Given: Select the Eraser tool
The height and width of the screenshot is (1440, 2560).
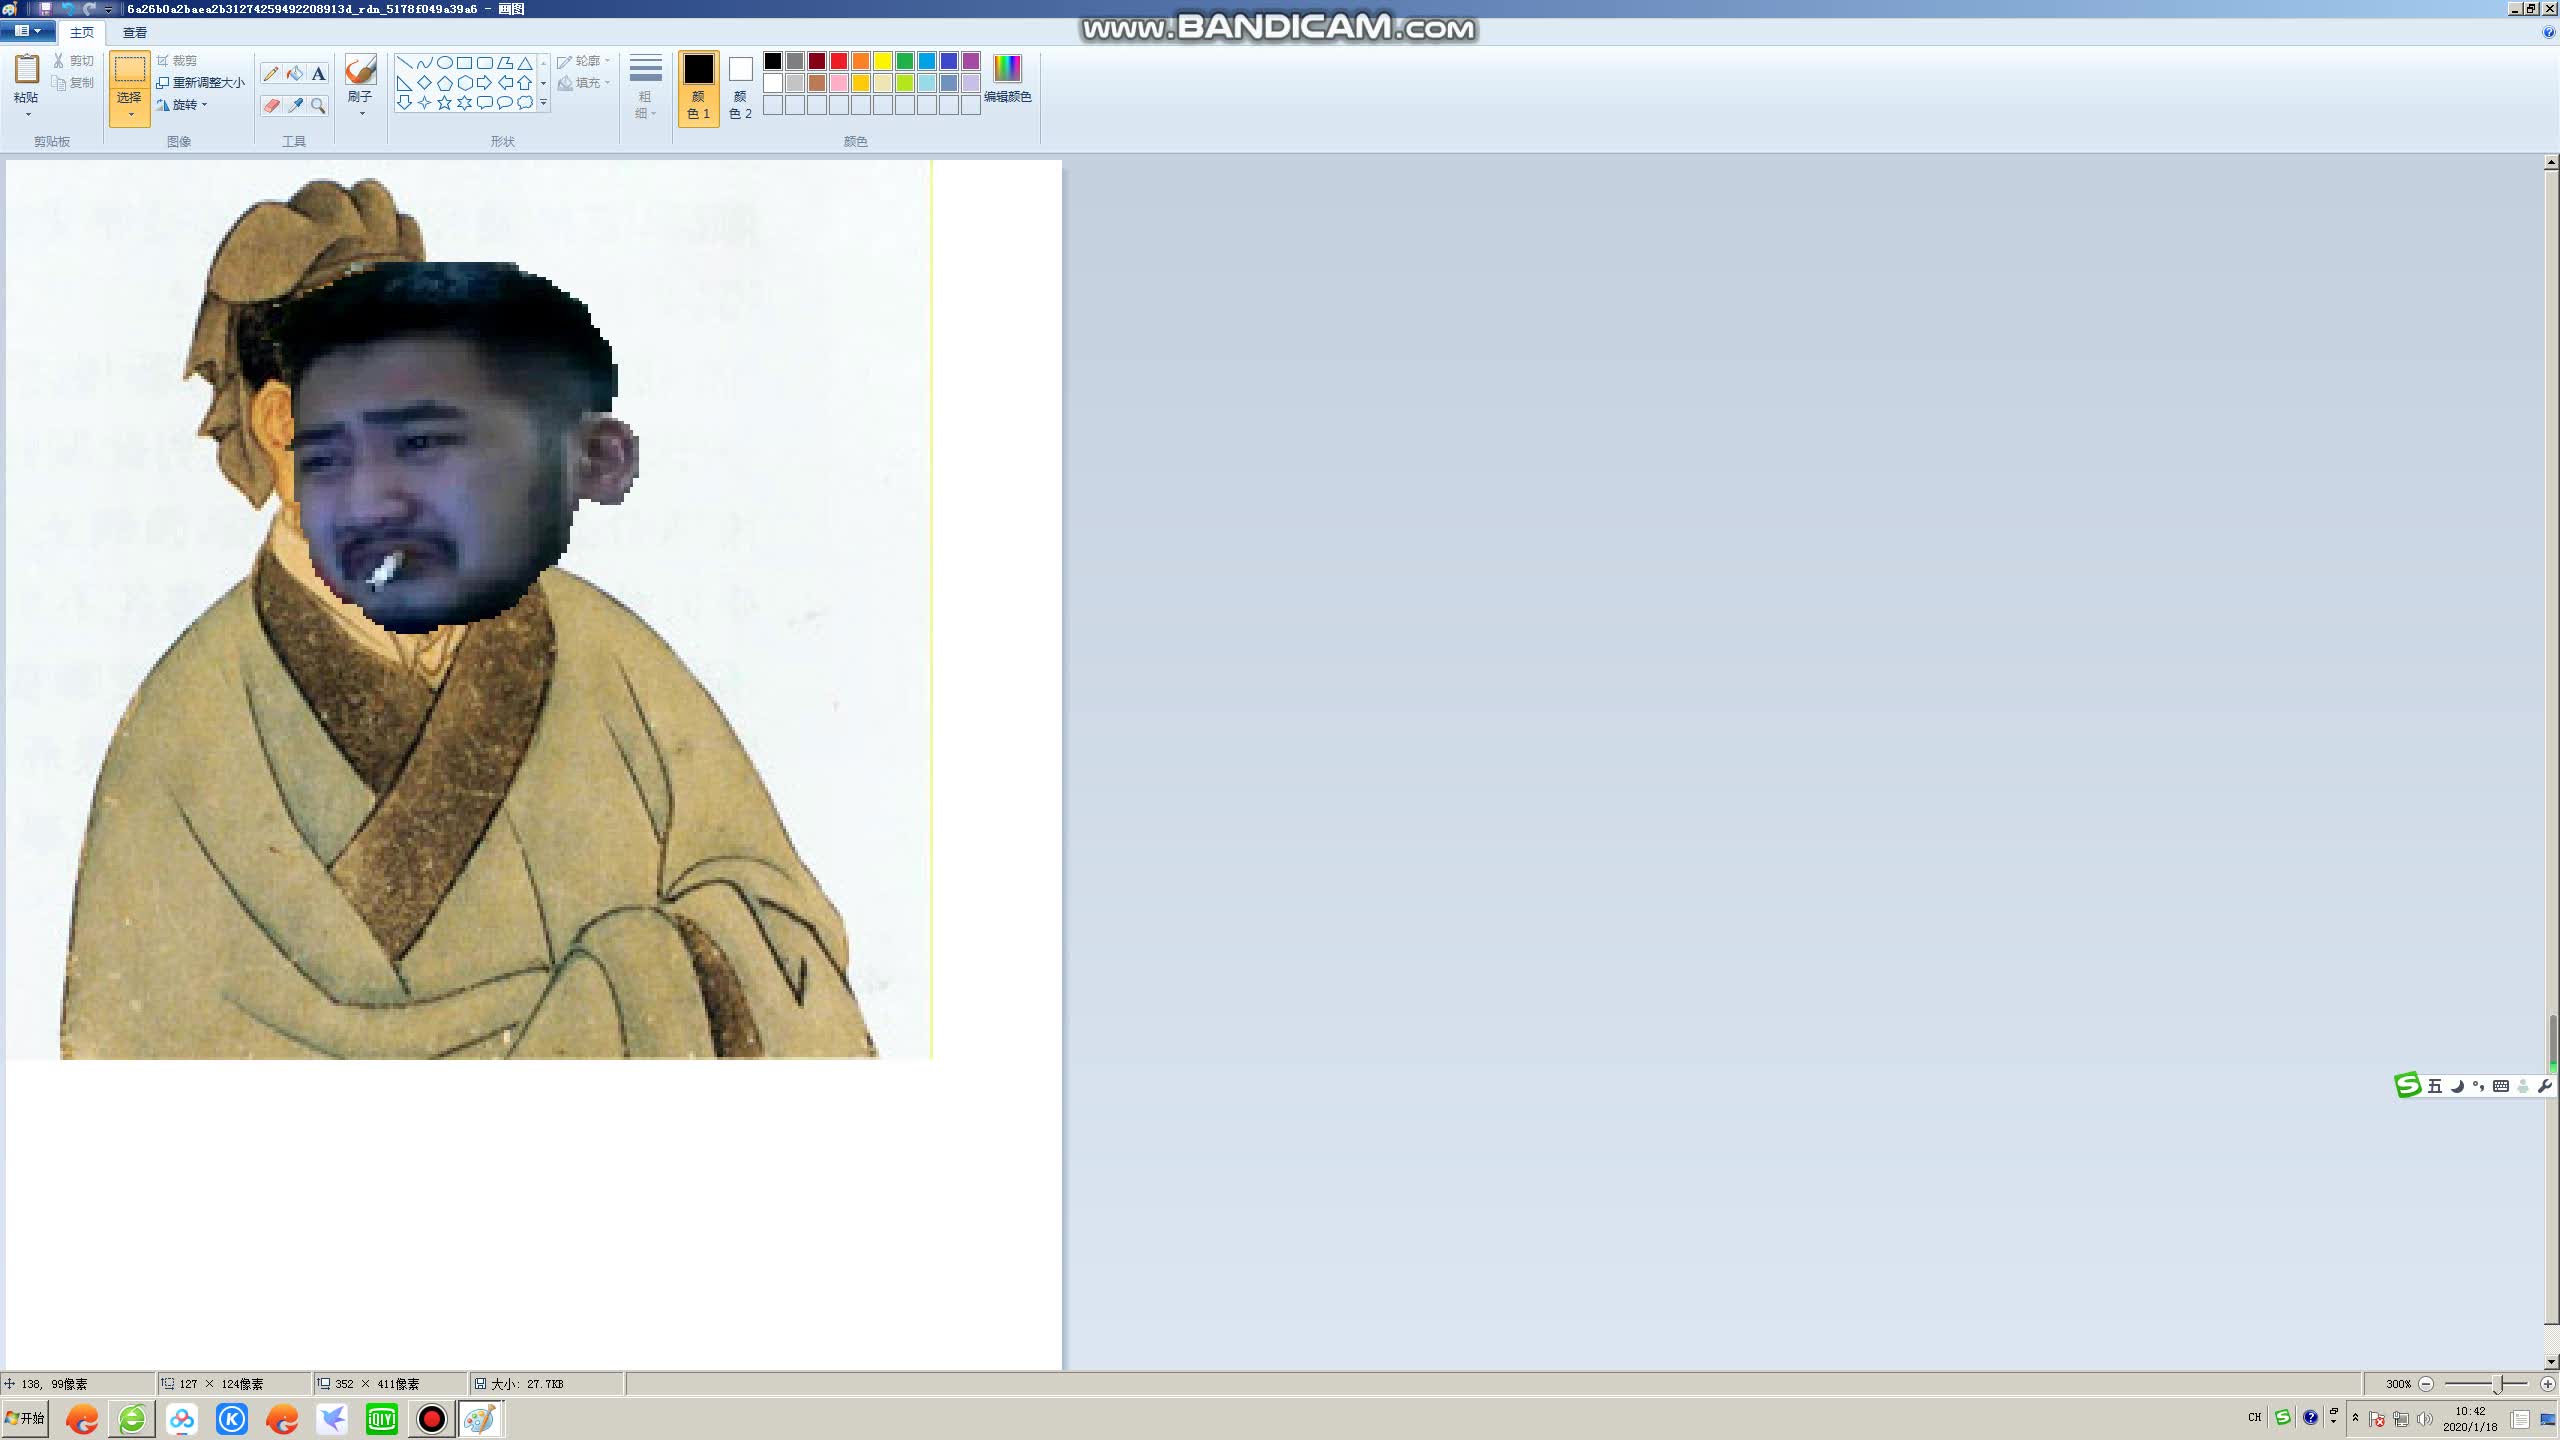Looking at the screenshot, I should [271, 105].
